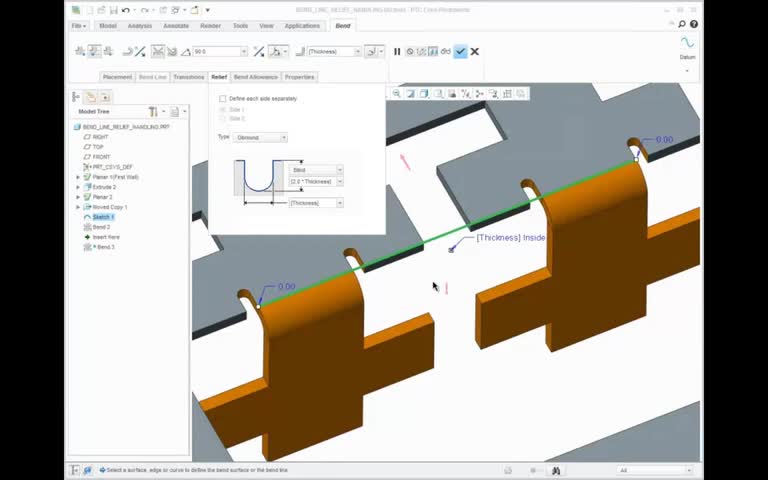Image resolution: width=768 pixels, height=480 pixels.
Task: Click Redo arrow in quick access toolbar
Action: (144, 10)
